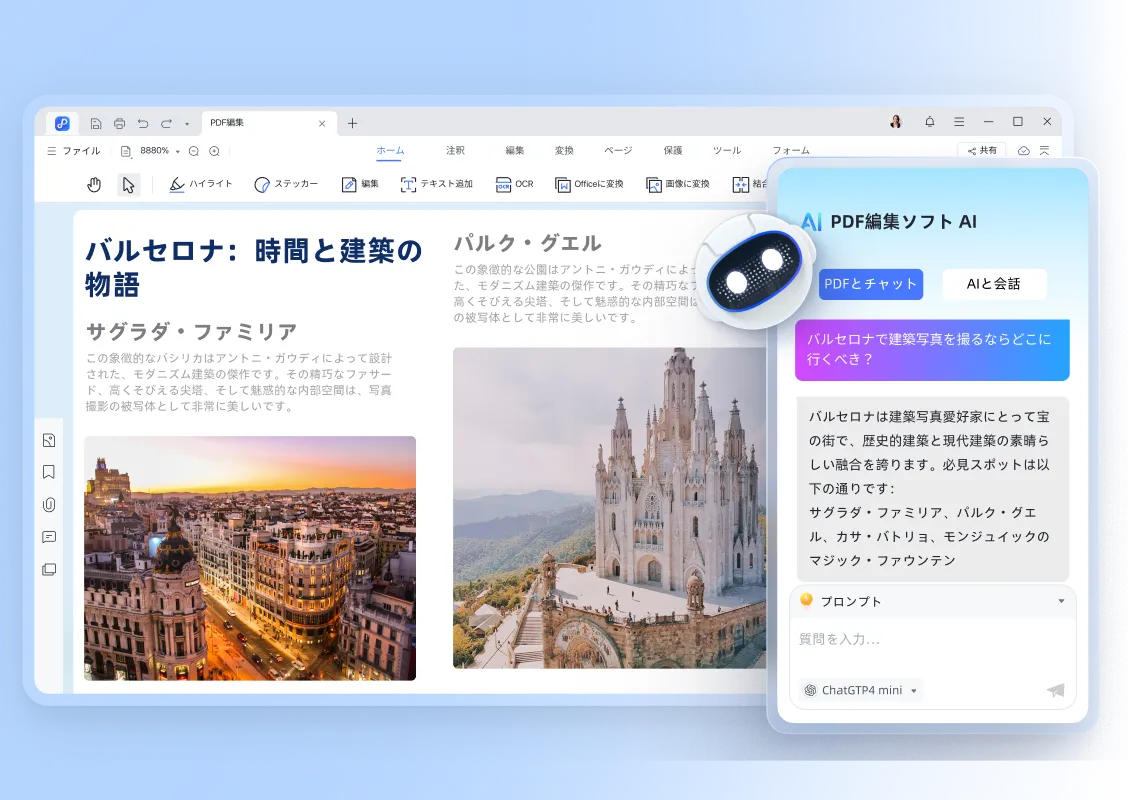The height and width of the screenshot is (800, 1128).
Task: Click the heading バルセロナ: 時間と建築の物語
Action: 254,267
